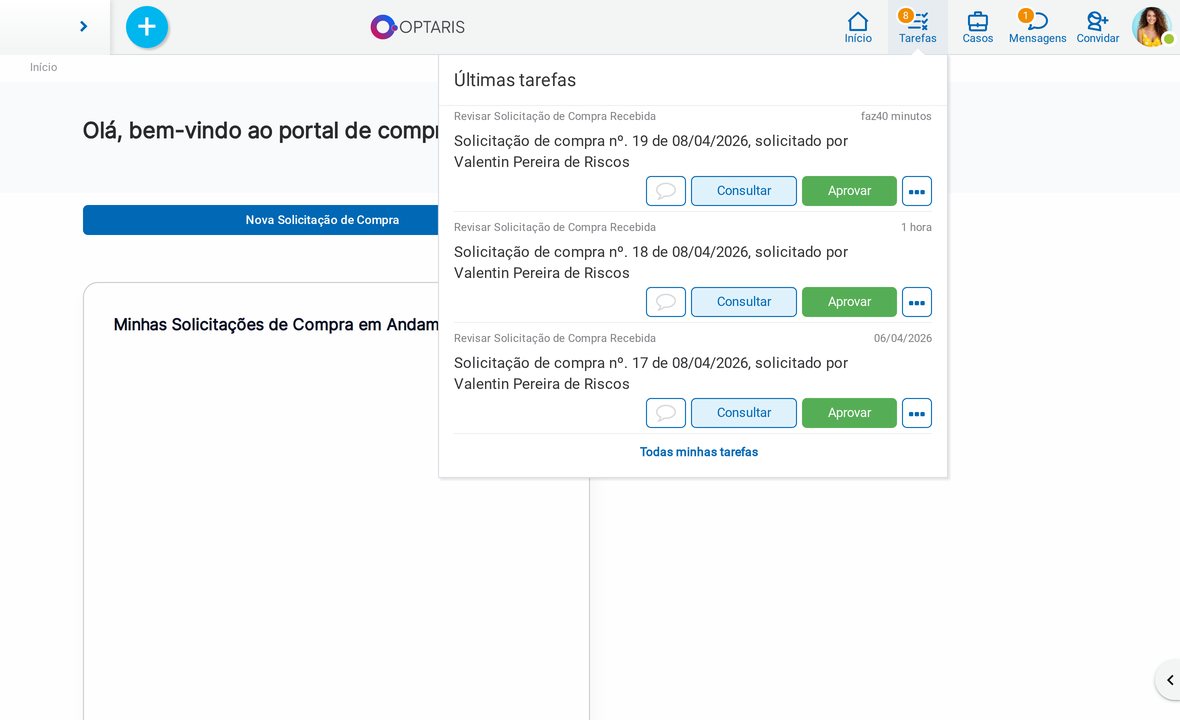Click Consultar for request nº 17
1180x720 pixels.
point(744,413)
